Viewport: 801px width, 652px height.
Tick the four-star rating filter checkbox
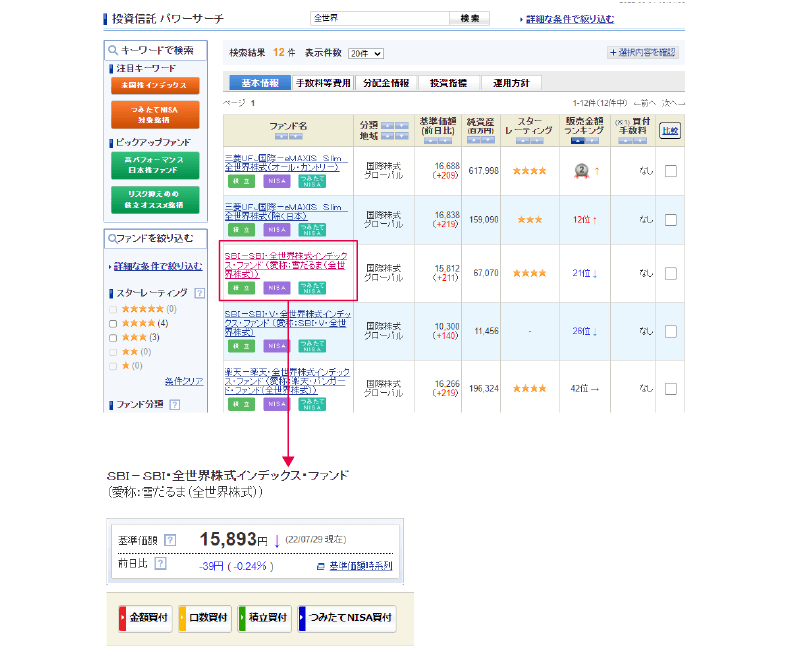click(x=113, y=323)
